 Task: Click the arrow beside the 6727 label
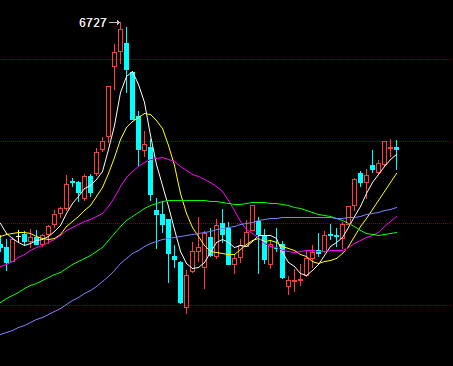tap(114, 23)
